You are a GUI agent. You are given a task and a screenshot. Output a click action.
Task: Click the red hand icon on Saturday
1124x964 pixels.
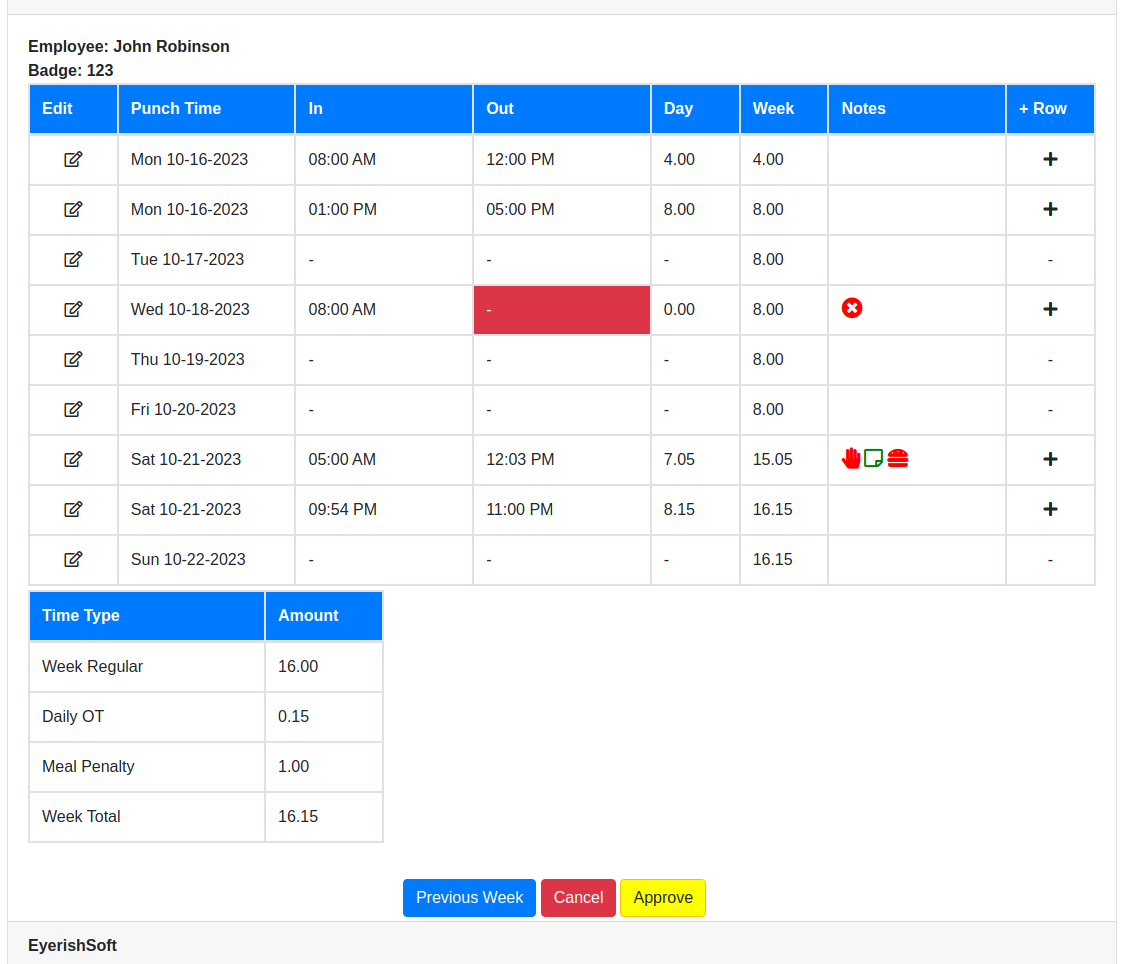[x=851, y=458]
